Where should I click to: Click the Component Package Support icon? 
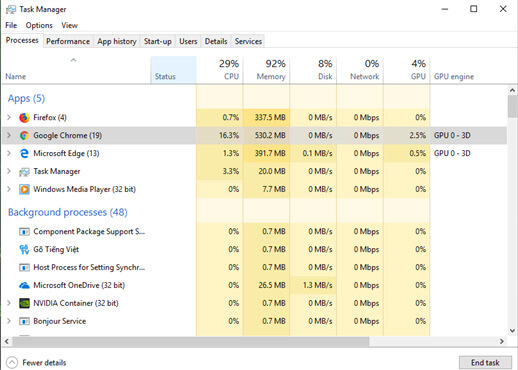click(x=24, y=231)
